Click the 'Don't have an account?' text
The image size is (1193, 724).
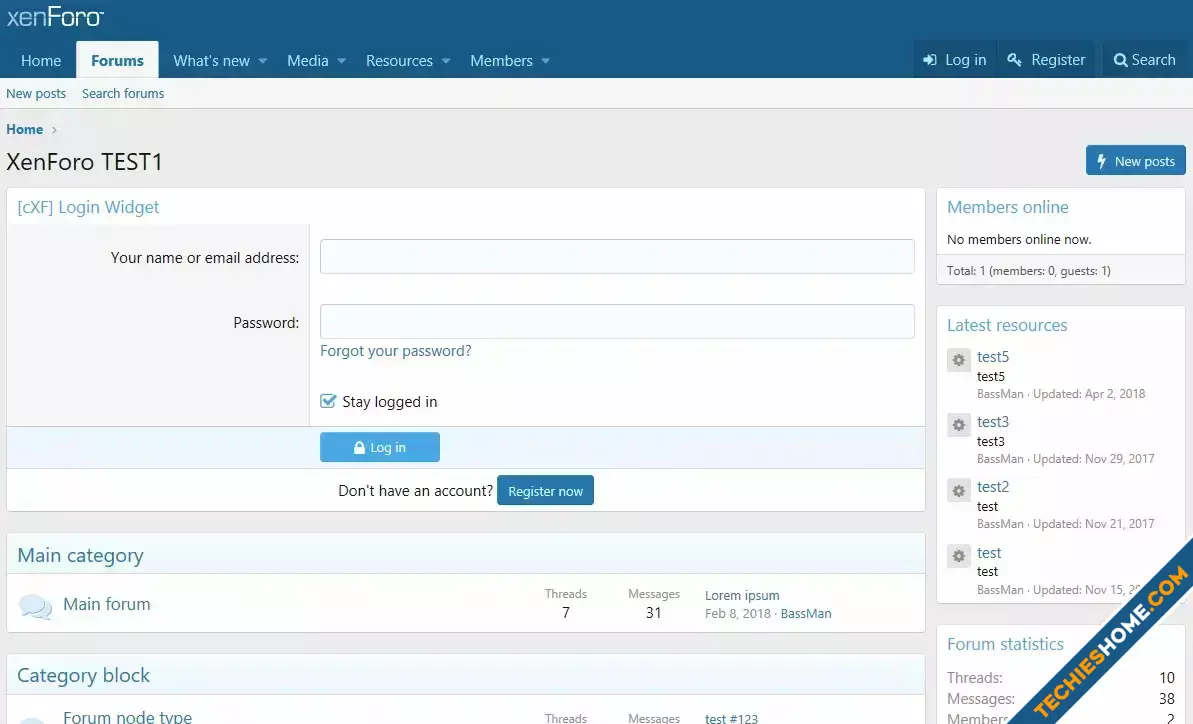(415, 491)
